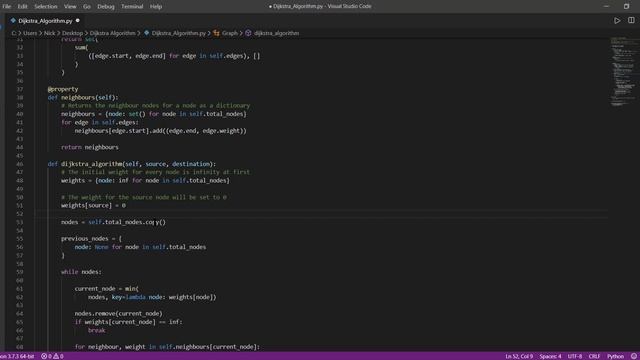Click line number 52 in the gutter
The width and height of the screenshot is (640, 360).
tap(20, 214)
